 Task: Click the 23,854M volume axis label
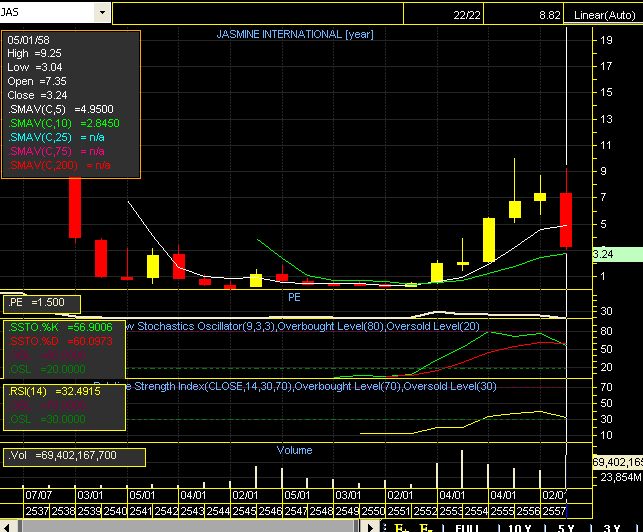coord(620,477)
